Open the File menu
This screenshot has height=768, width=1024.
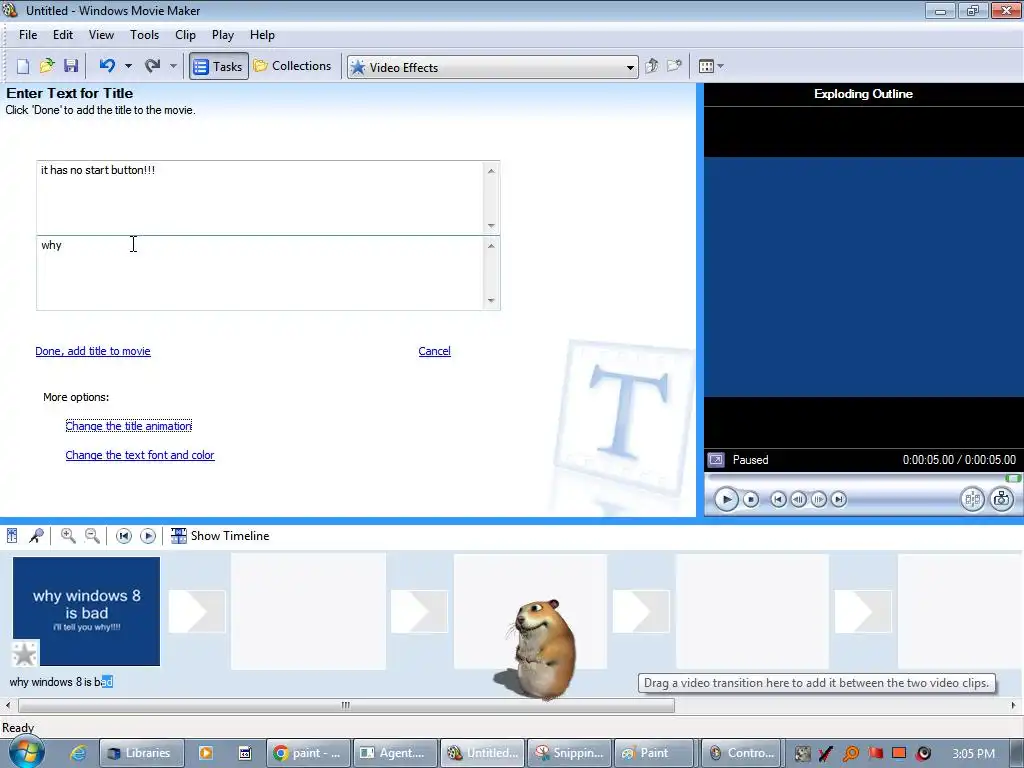pos(28,35)
